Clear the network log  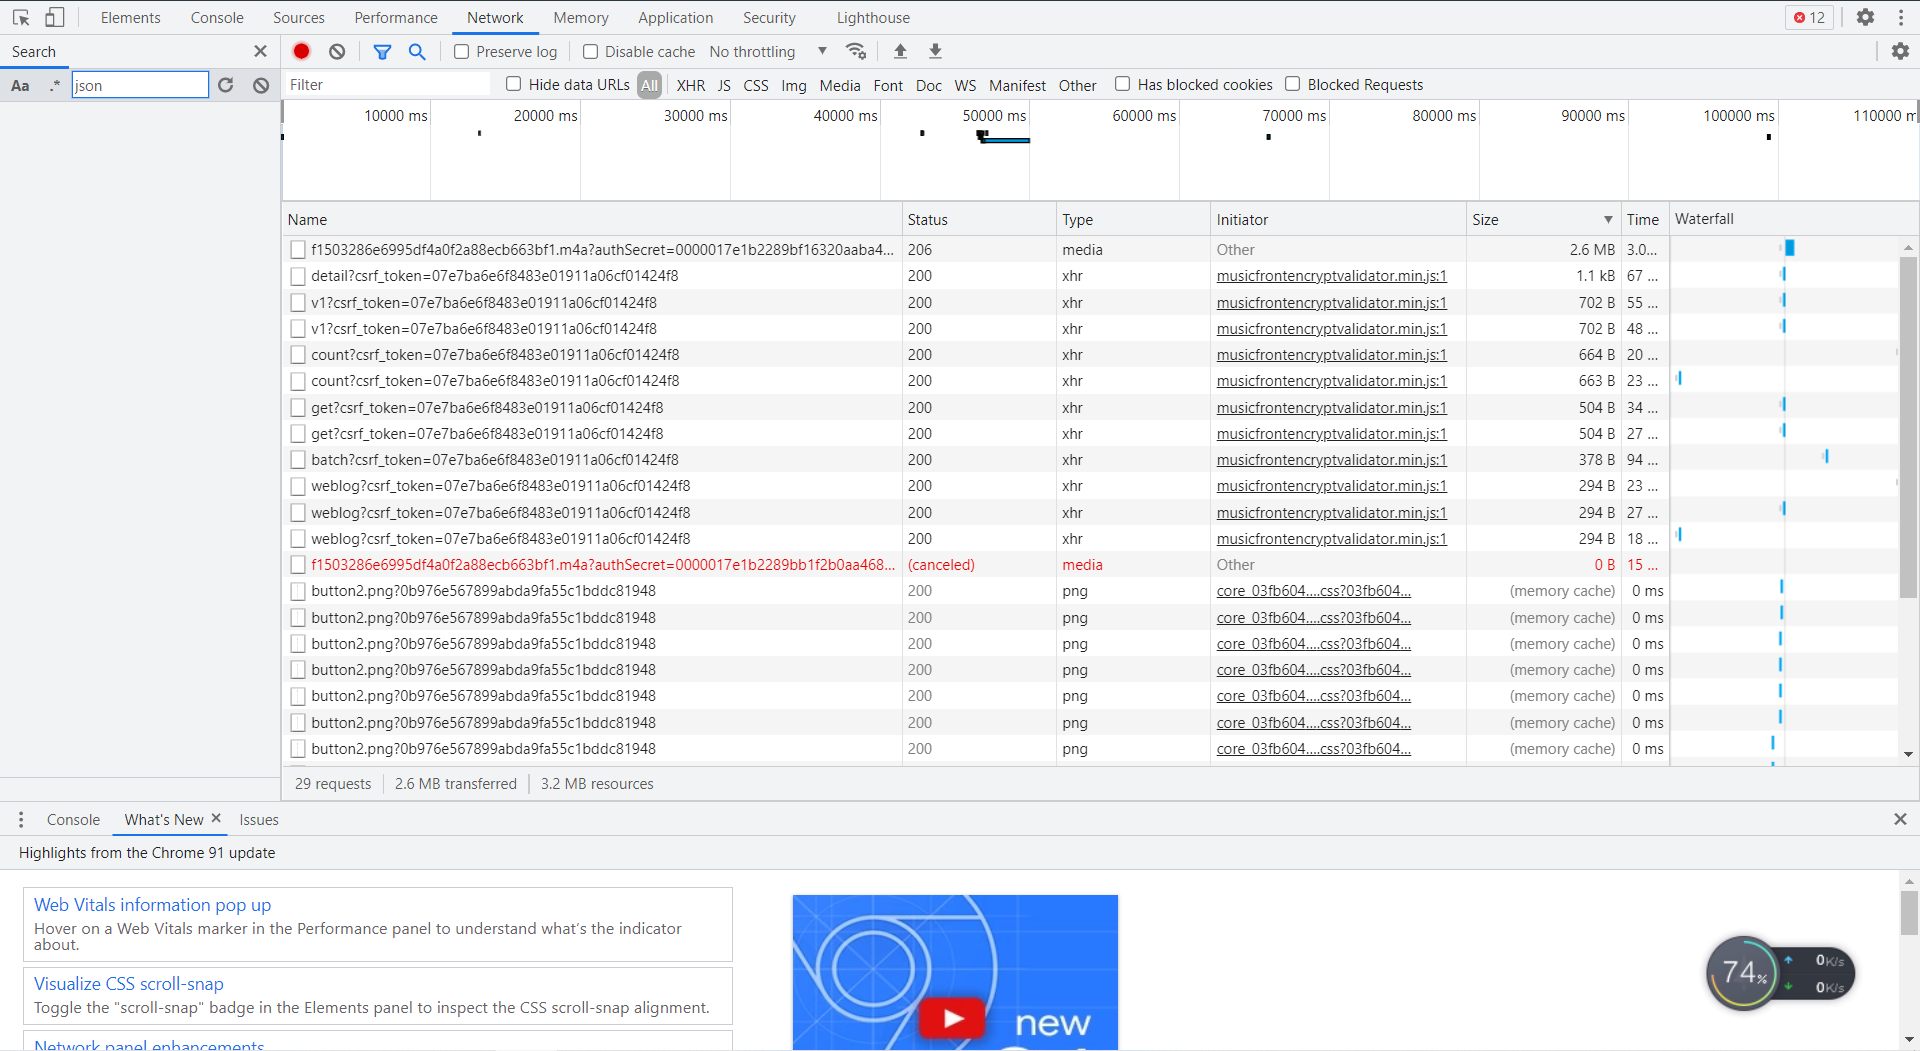[x=337, y=51]
